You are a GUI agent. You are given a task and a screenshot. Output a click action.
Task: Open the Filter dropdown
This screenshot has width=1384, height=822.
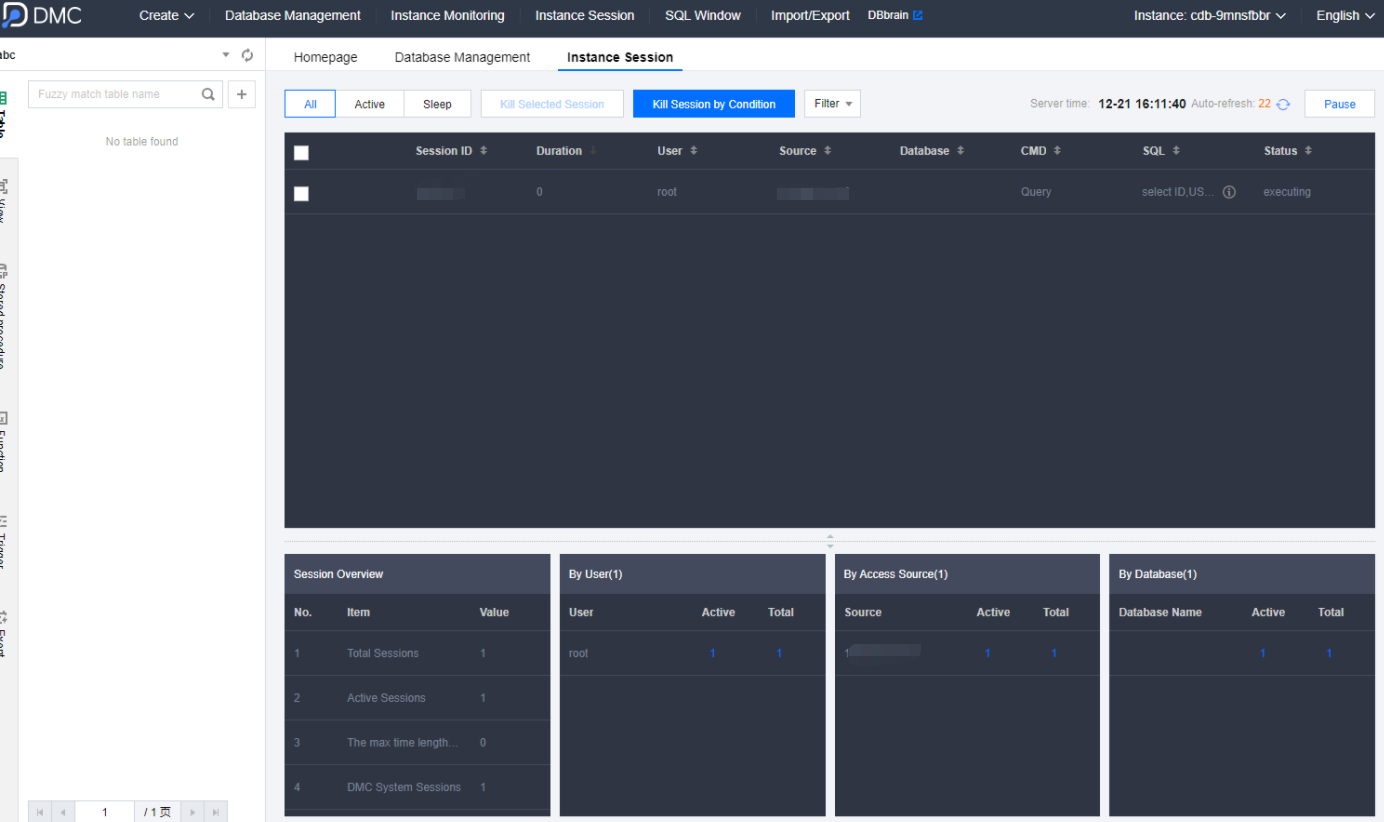[832, 104]
